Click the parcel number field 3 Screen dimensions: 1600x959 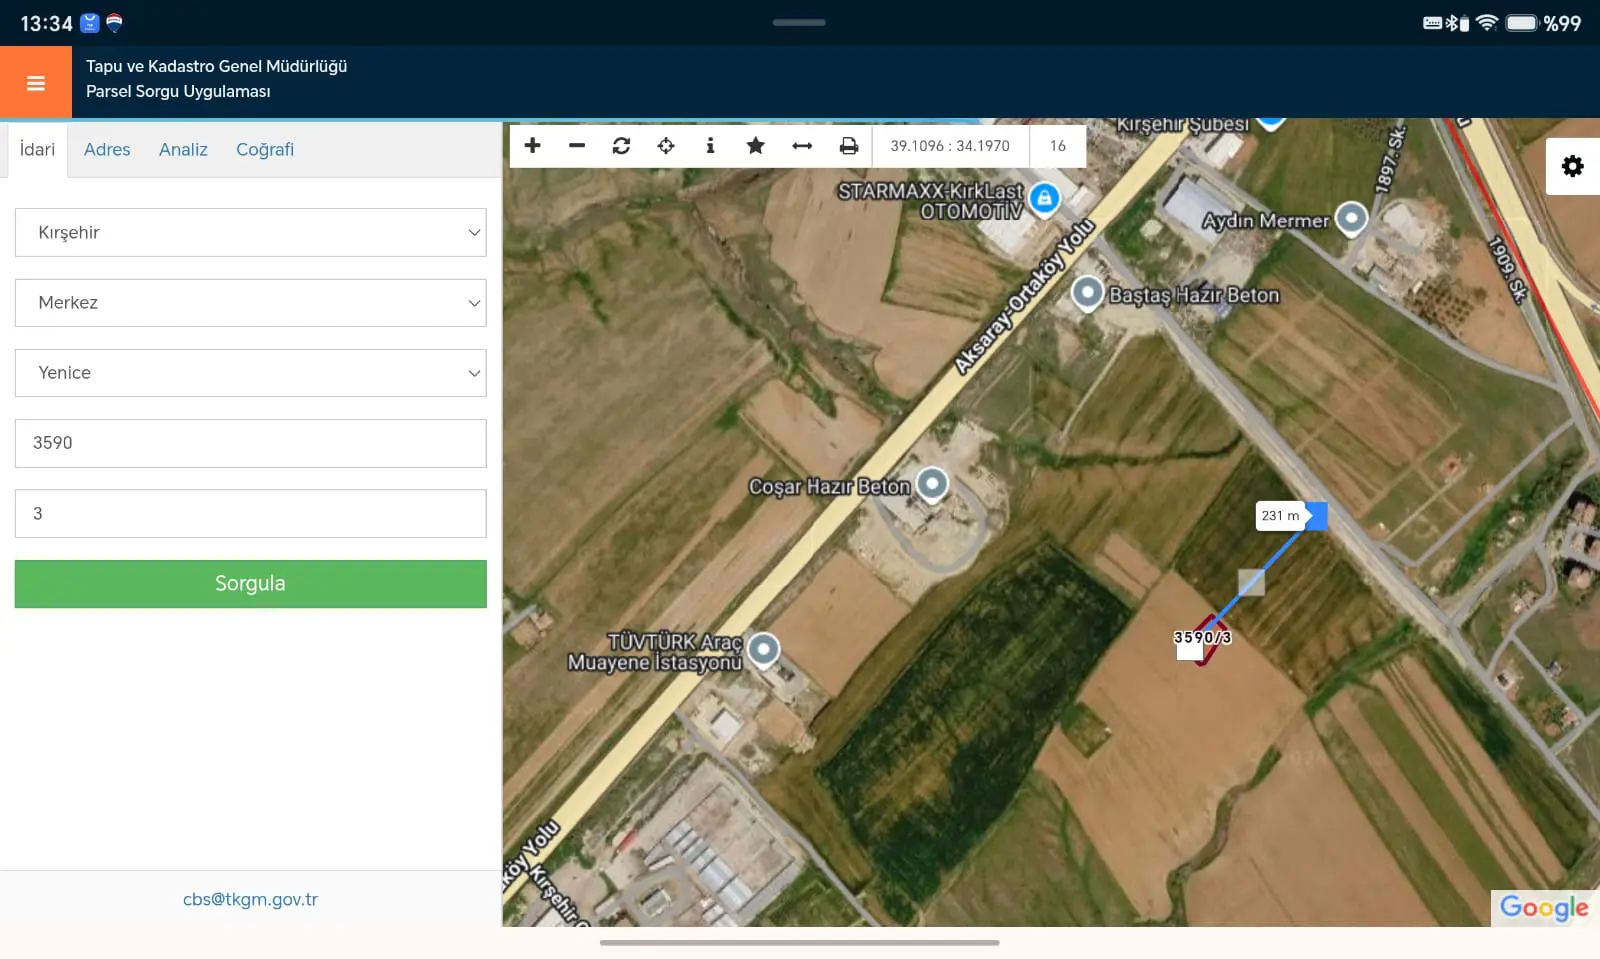coord(251,514)
